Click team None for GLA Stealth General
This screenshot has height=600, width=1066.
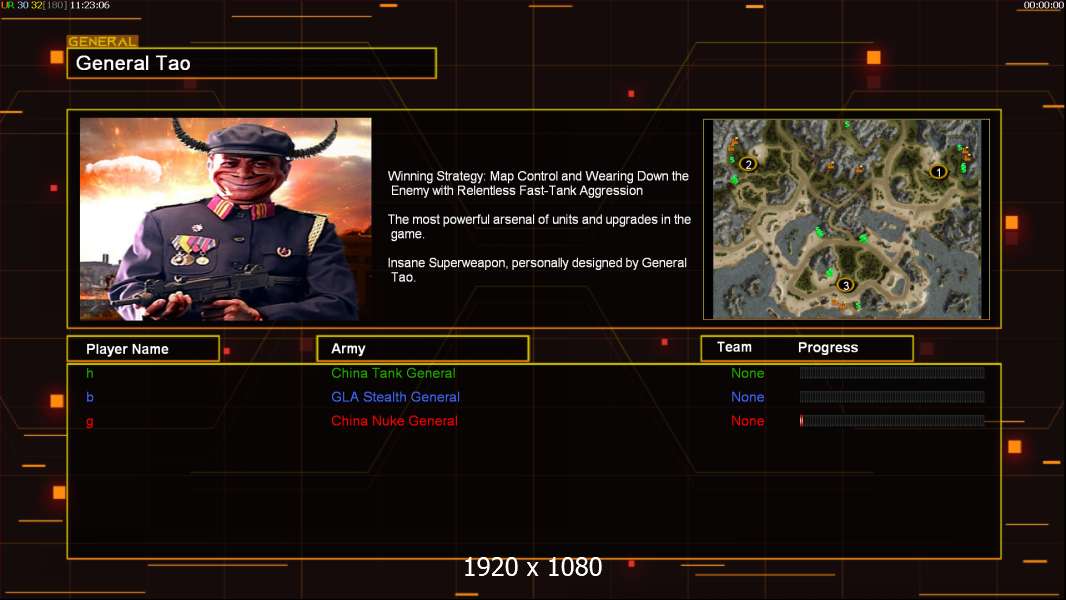click(x=747, y=397)
